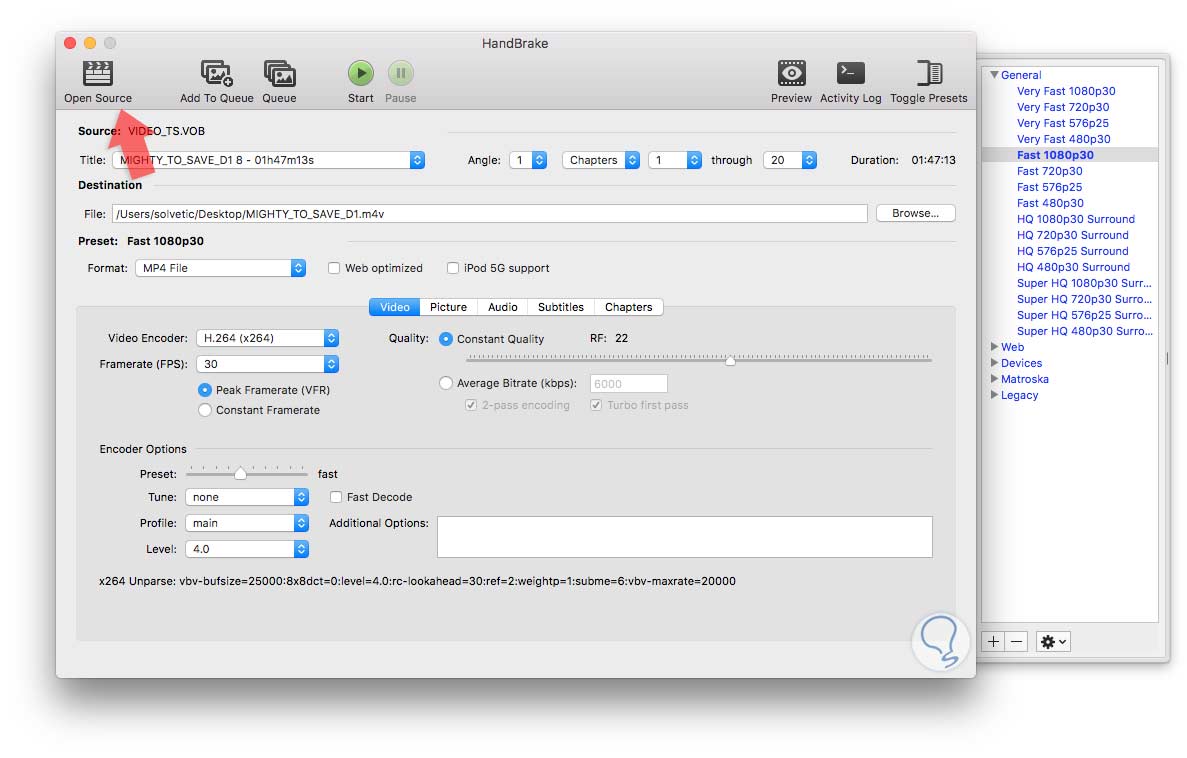Toggle Turbo first pass checkbox
The width and height of the screenshot is (1187, 758).
596,405
